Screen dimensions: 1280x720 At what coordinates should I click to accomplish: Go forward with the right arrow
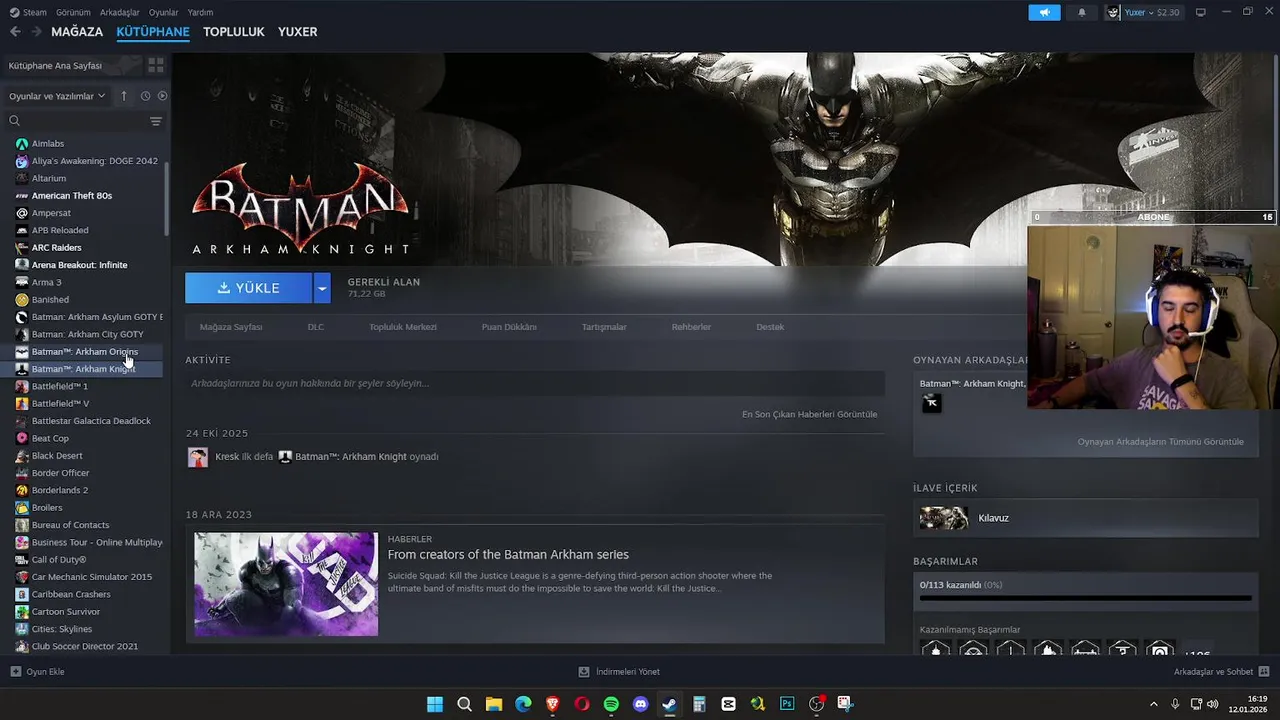(x=37, y=32)
